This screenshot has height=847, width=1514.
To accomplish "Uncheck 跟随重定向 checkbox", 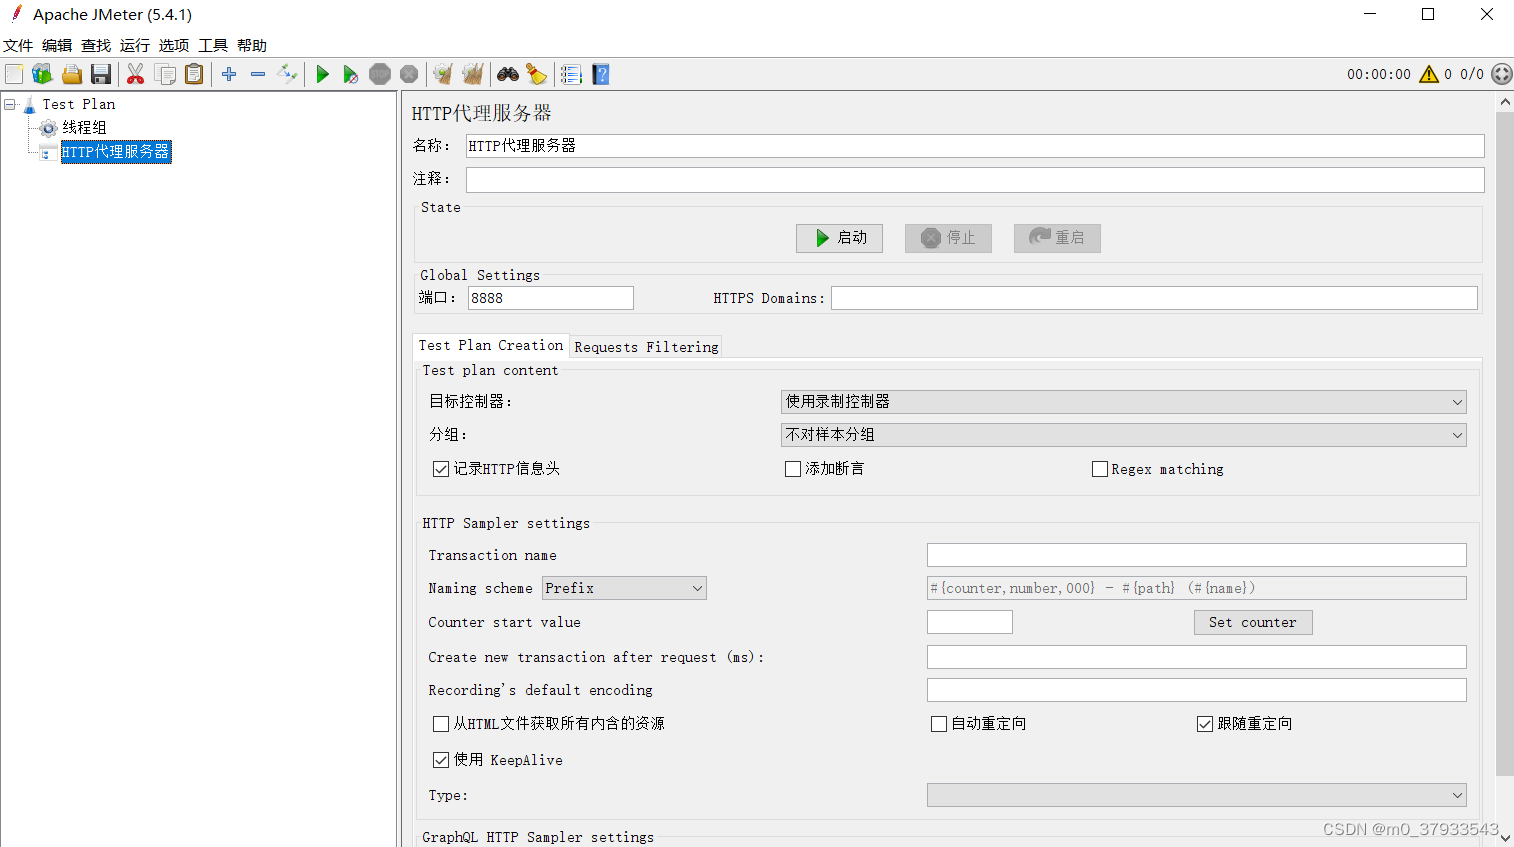I will click(1205, 724).
